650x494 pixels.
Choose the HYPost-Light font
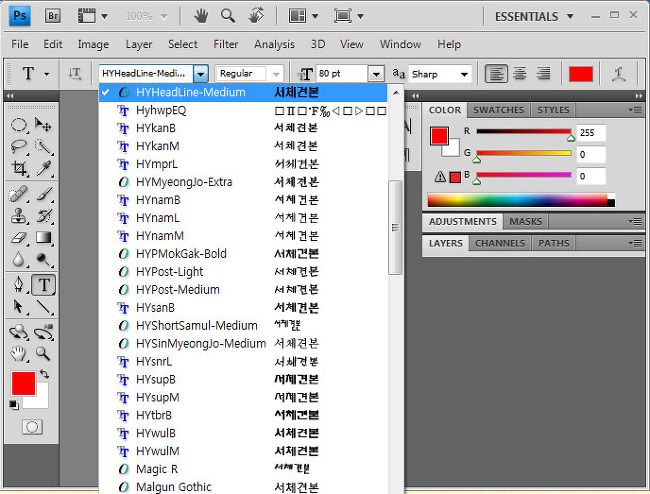243,271
